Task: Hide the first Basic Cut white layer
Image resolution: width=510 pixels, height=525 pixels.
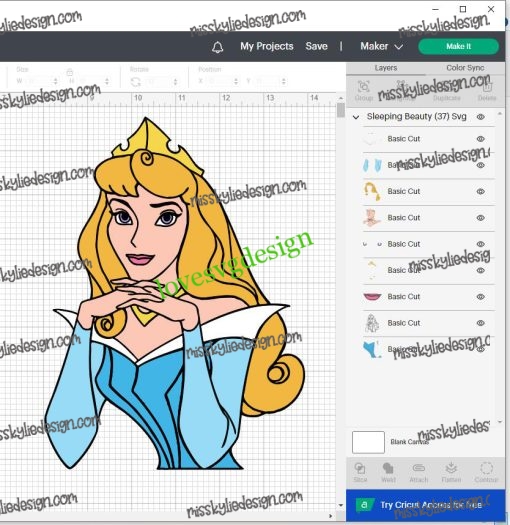Action: pos(481,139)
